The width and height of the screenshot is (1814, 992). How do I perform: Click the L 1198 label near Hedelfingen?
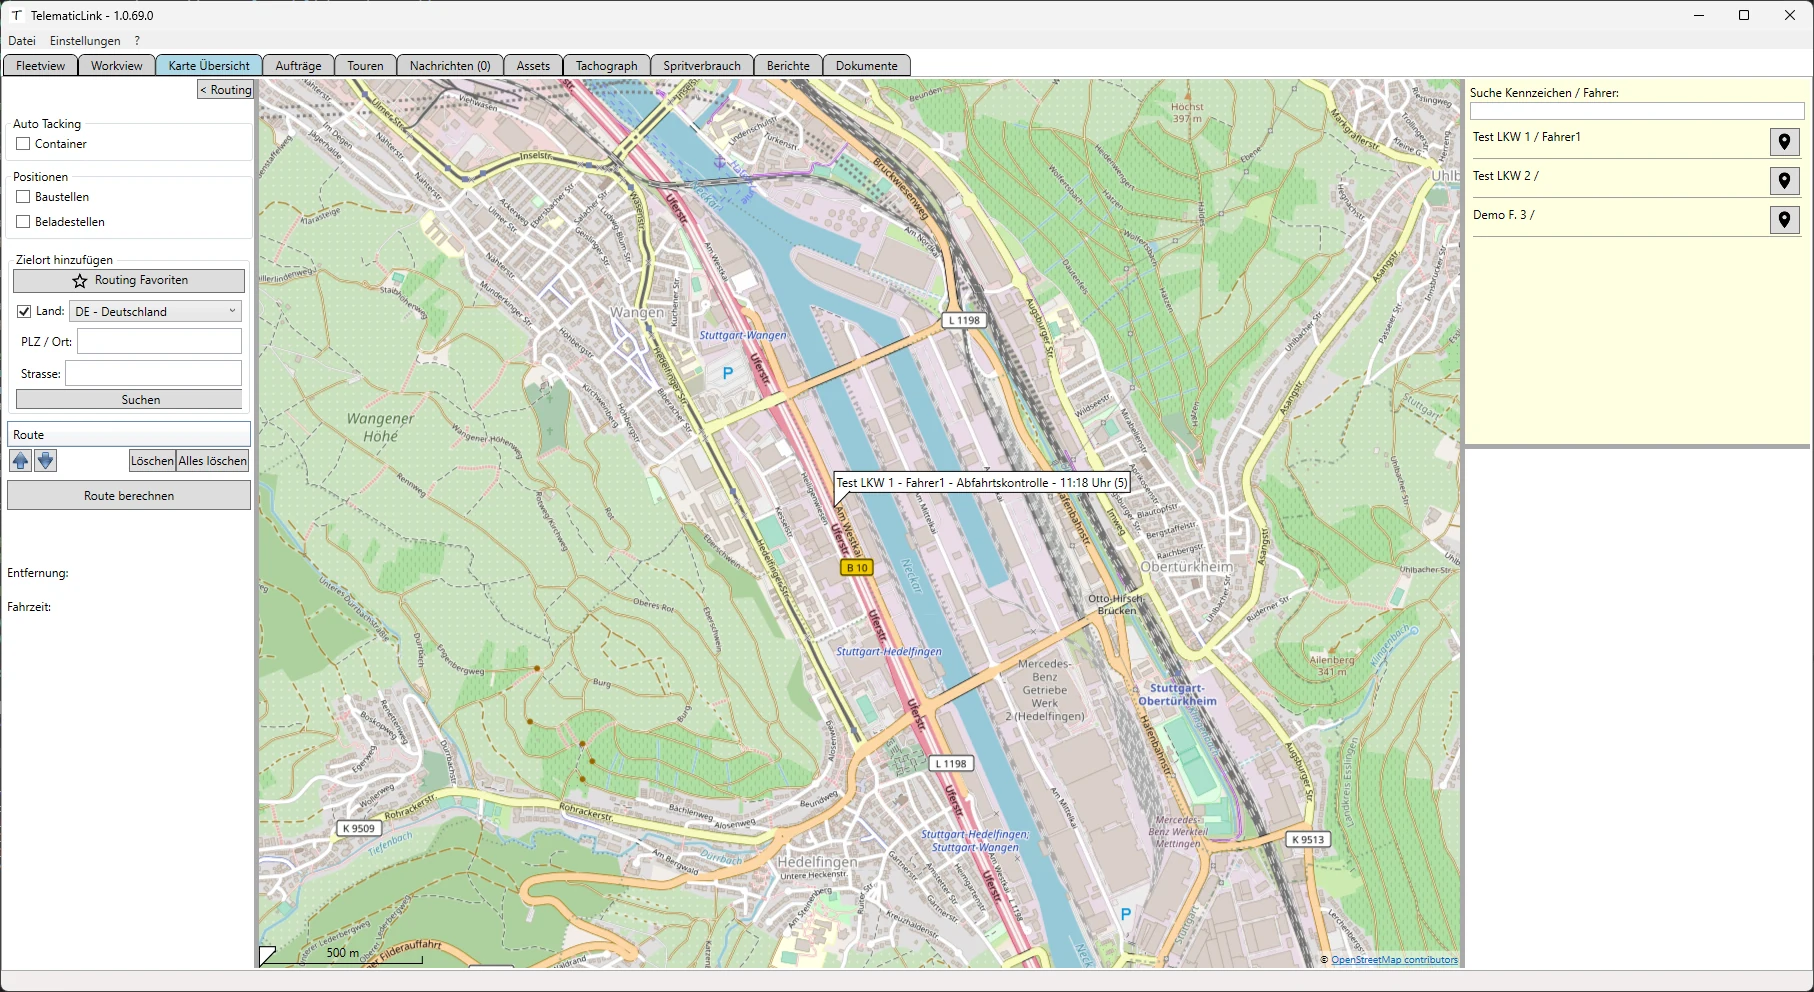951,763
